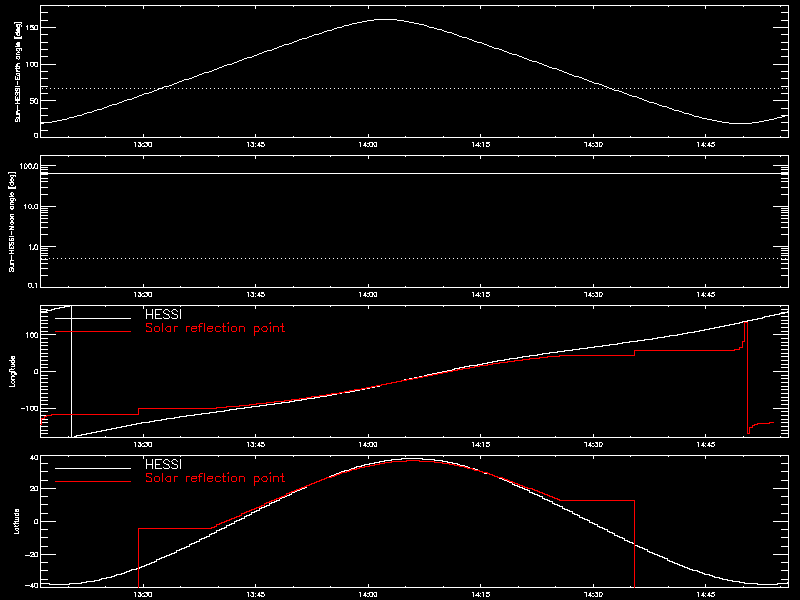
Task: Click '10.0' tick on Sun-HESSI-Noon angle axis
Action: [x=31, y=207]
